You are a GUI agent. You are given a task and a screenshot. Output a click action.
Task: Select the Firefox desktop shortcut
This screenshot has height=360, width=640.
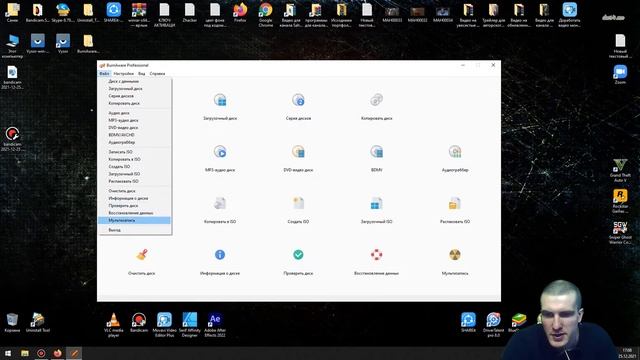(x=240, y=13)
